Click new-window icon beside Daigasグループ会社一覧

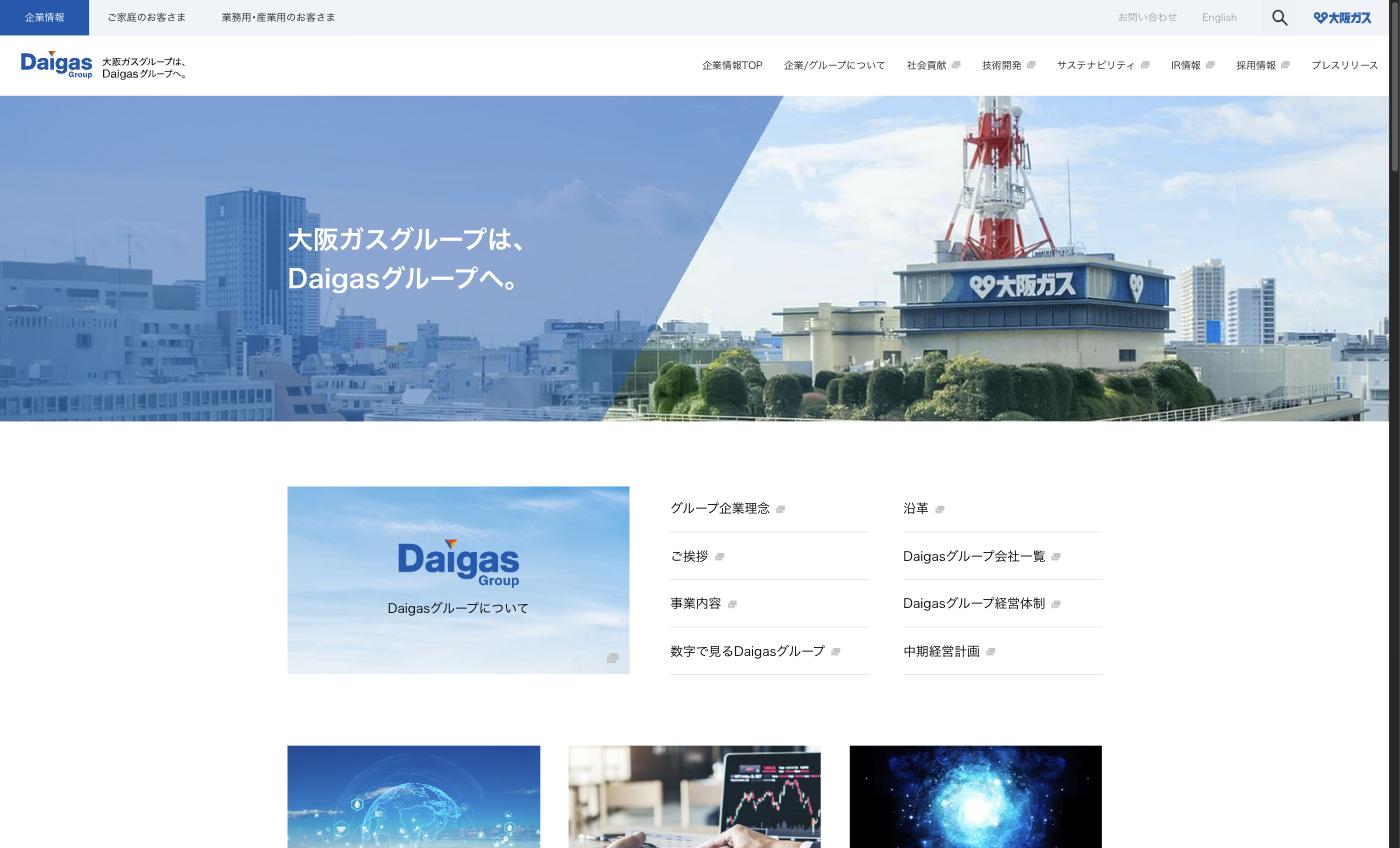[1055, 557]
